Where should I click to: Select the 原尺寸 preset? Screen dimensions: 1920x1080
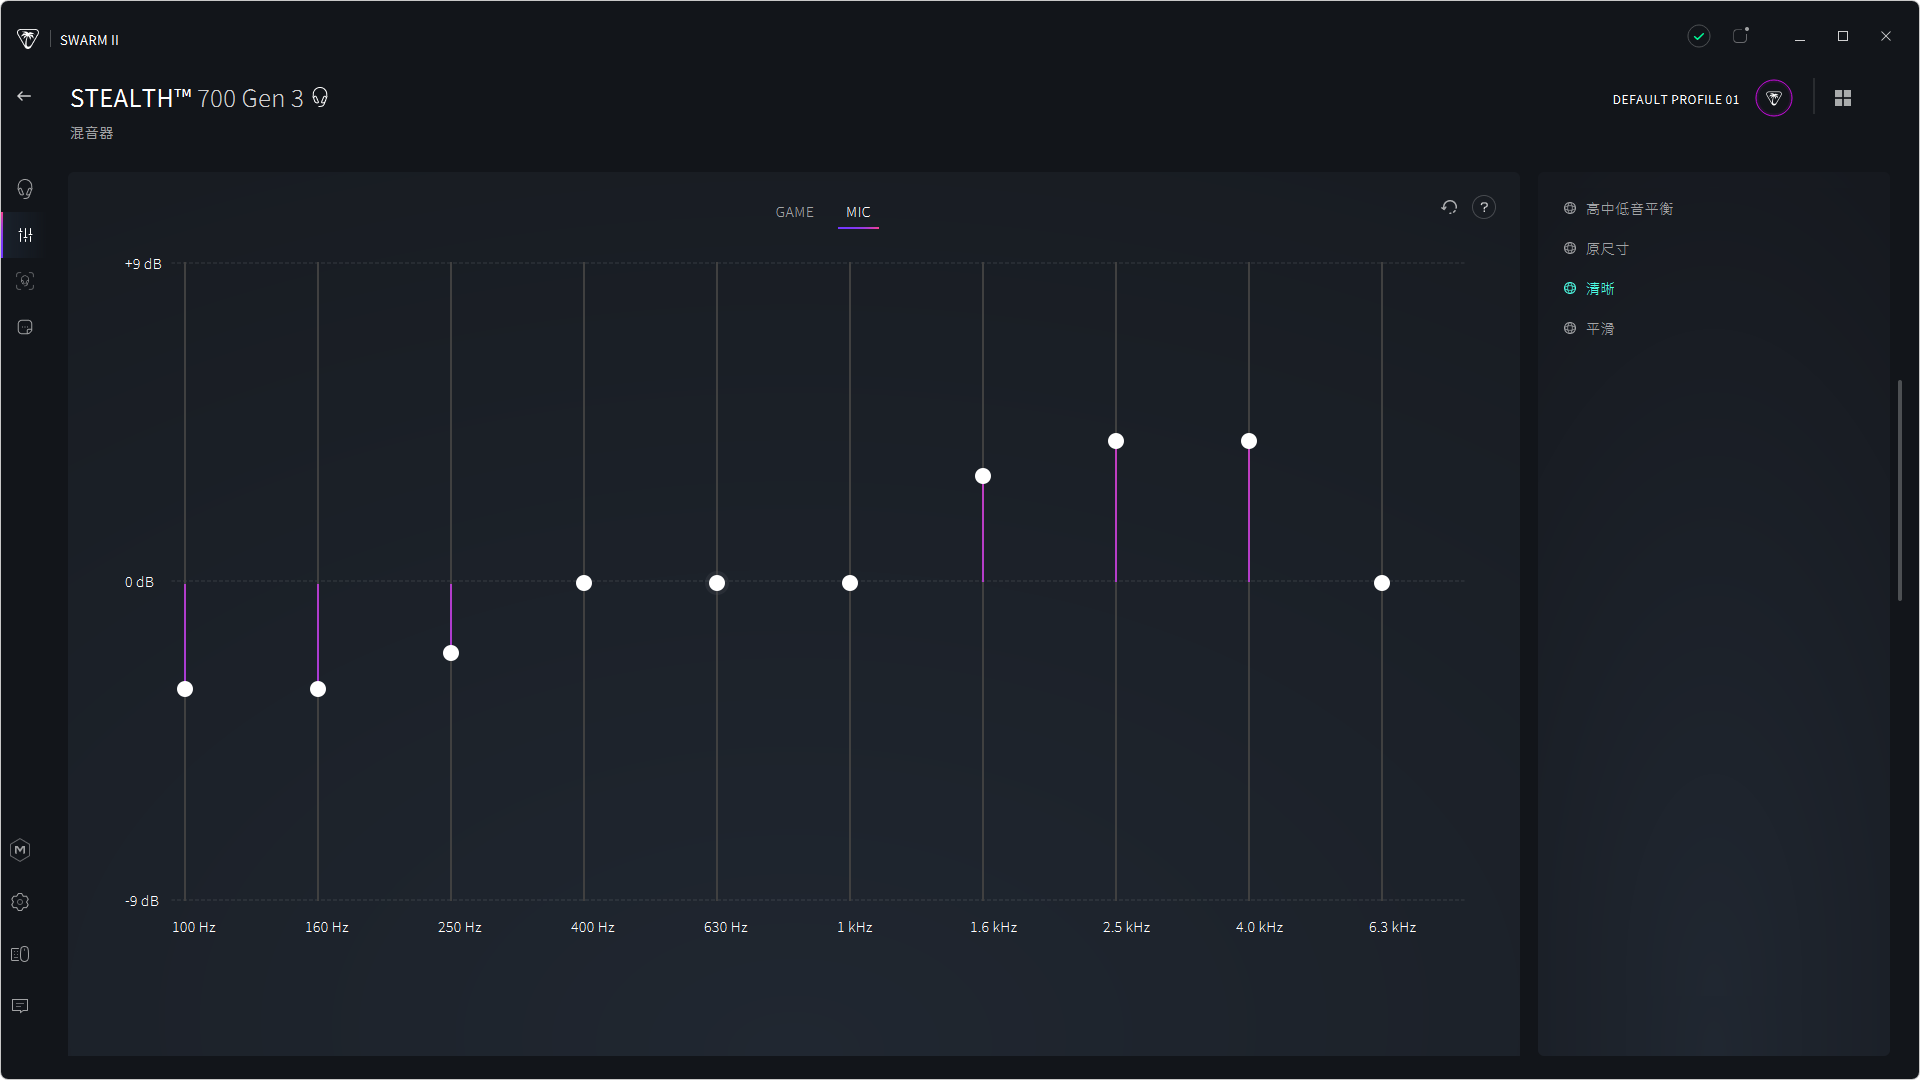point(1606,249)
